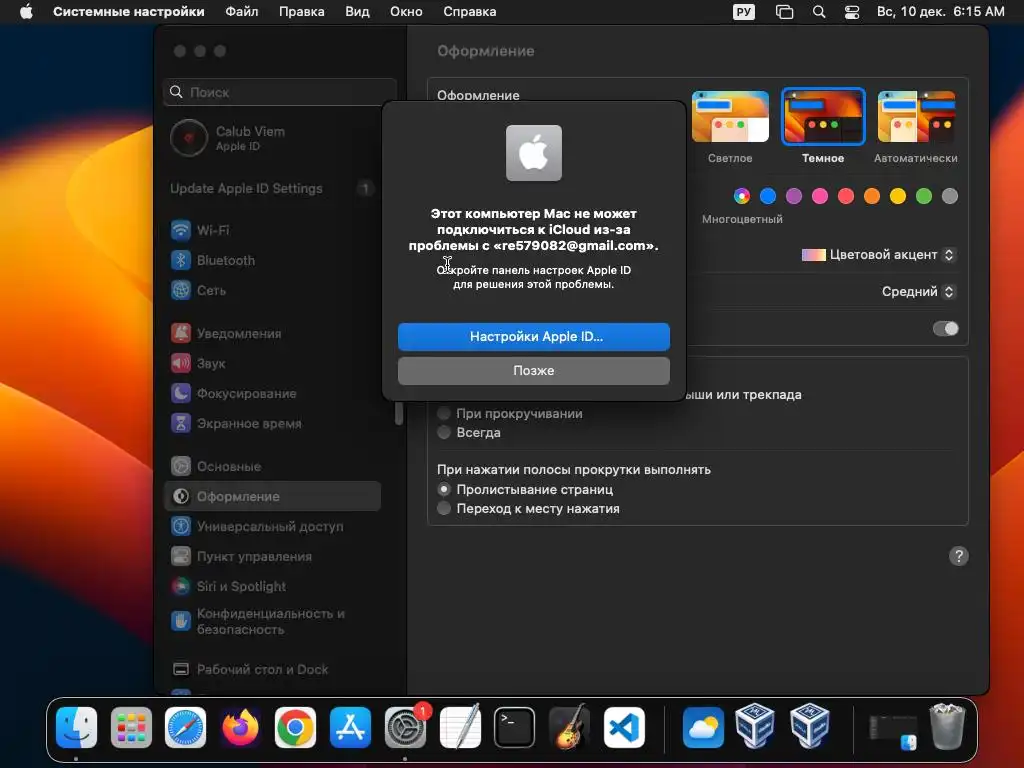Open the Справка menu
The image size is (1024, 768).
point(470,12)
